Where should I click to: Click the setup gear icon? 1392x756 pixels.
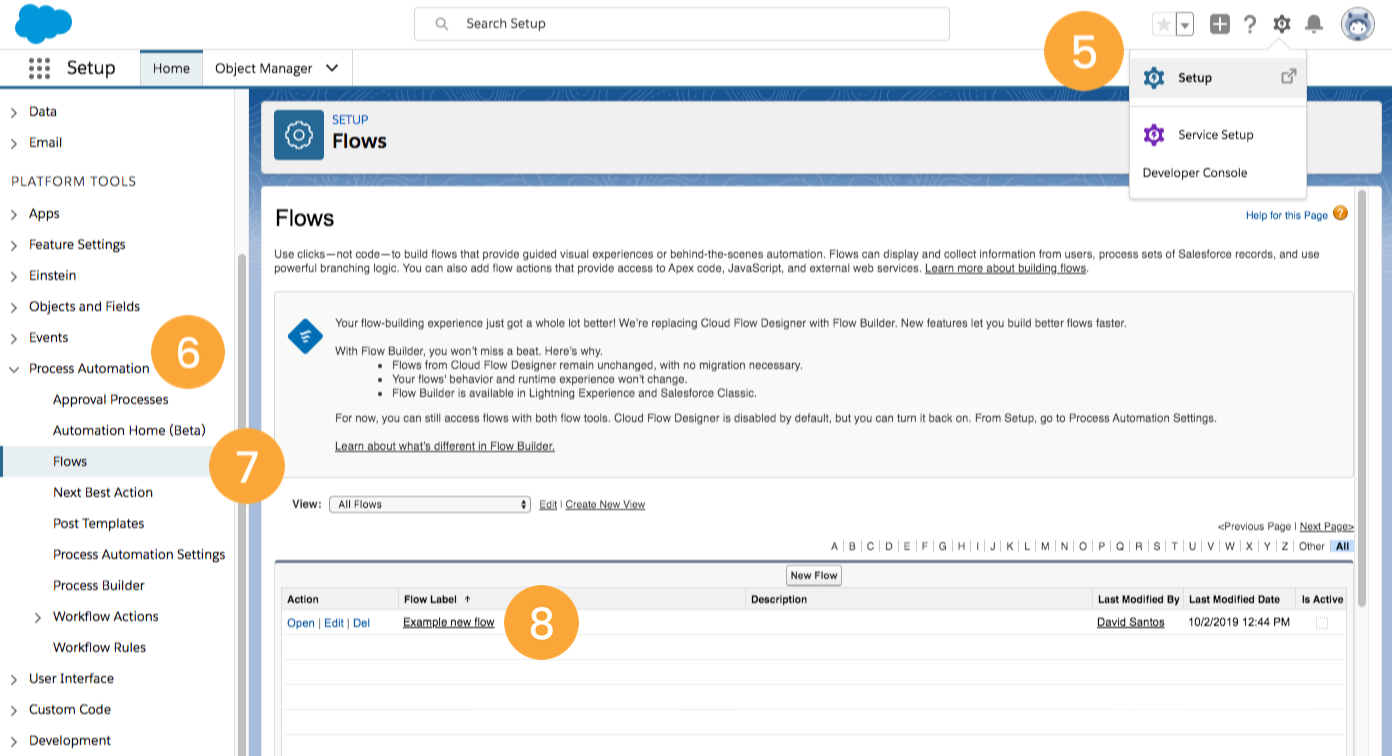click(x=1282, y=24)
